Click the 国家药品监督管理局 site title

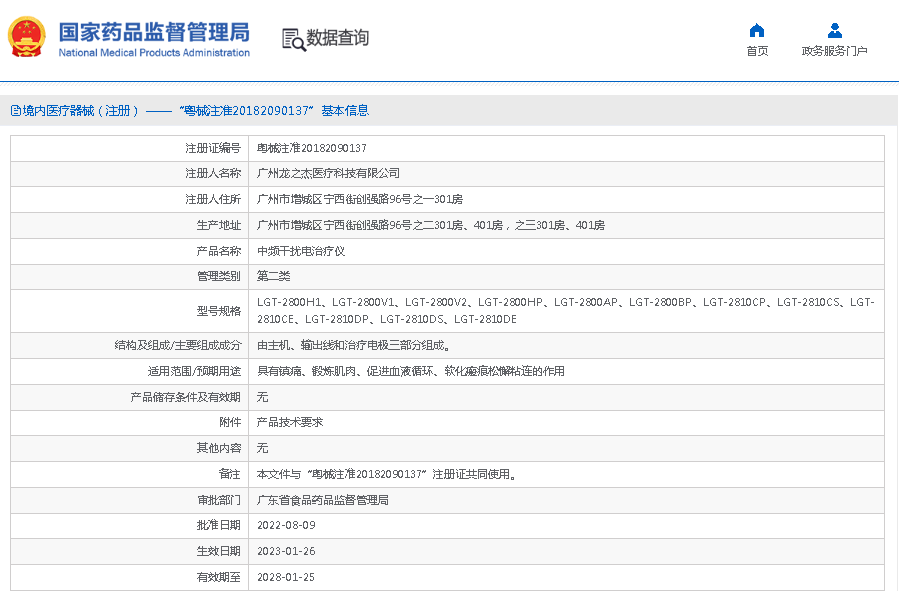click(154, 30)
